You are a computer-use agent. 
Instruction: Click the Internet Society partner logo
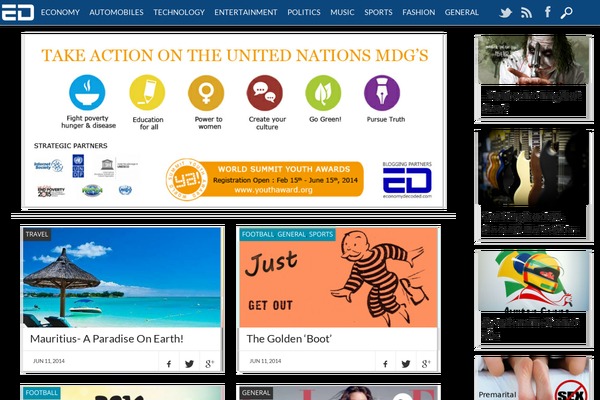pyautogui.click(x=49, y=166)
